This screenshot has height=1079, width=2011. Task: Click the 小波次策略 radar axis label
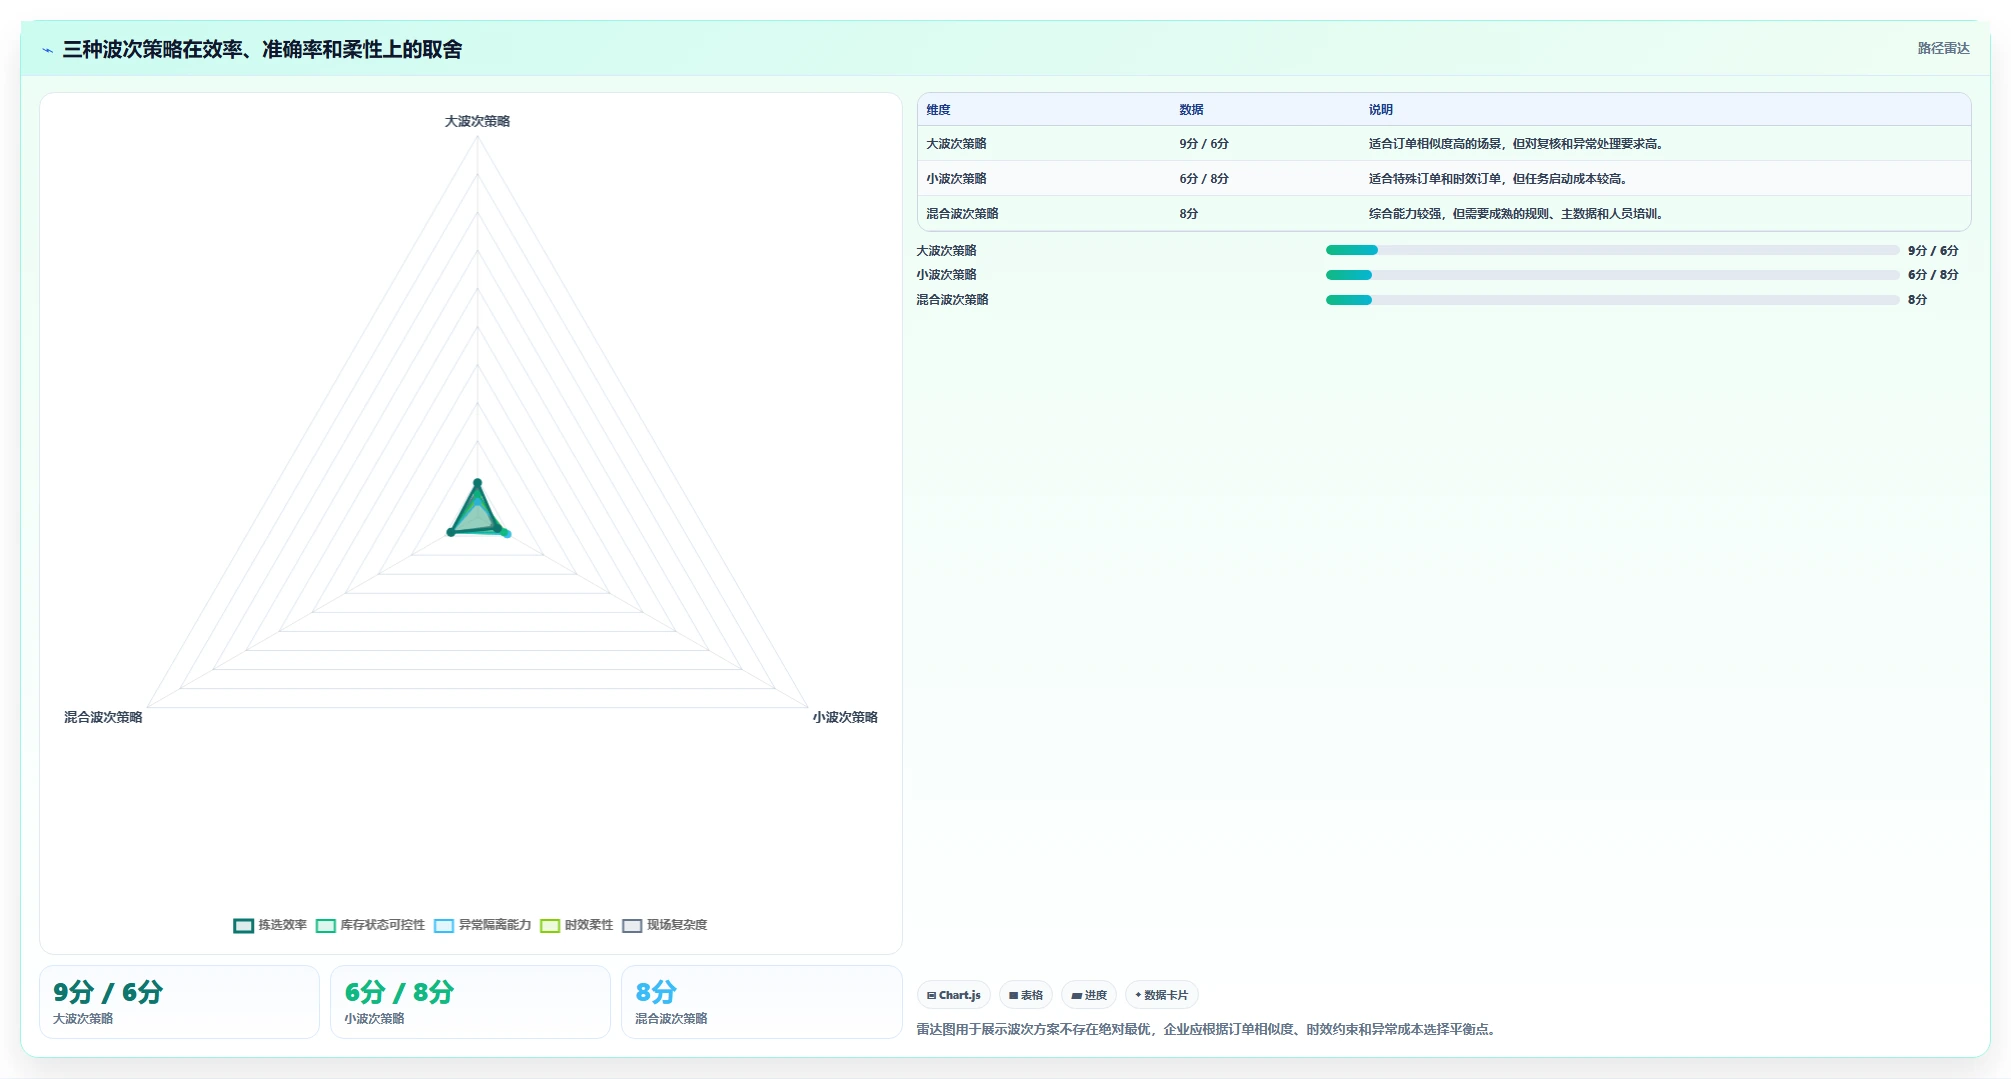[845, 717]
